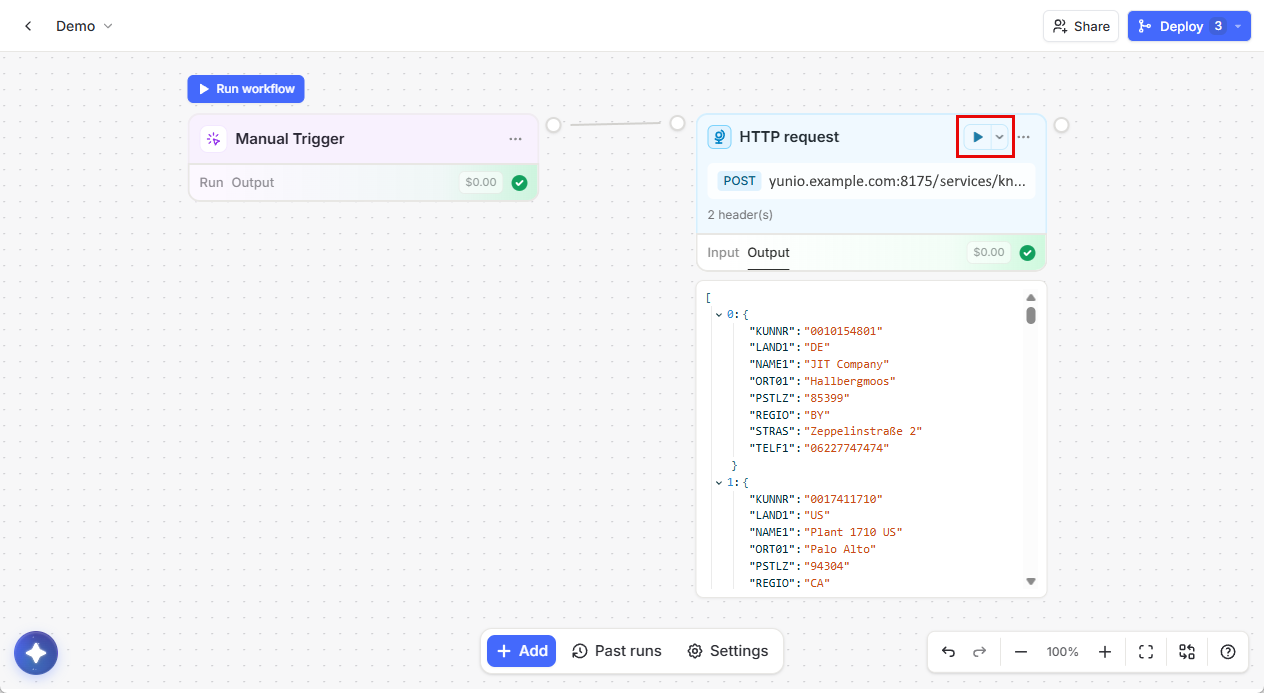Image resolution: width=1264 pixels, height=693 pixels.
Task: Click the Run workflow button
Action: (246, 89)
